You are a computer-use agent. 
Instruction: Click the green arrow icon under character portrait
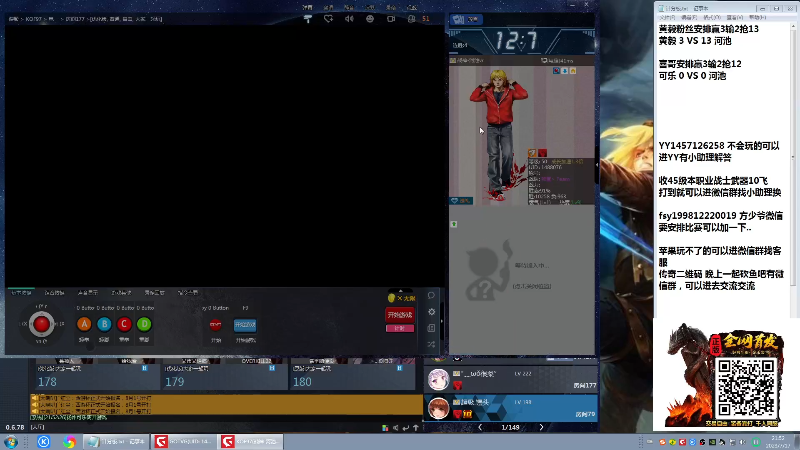(x=454, y=224)
